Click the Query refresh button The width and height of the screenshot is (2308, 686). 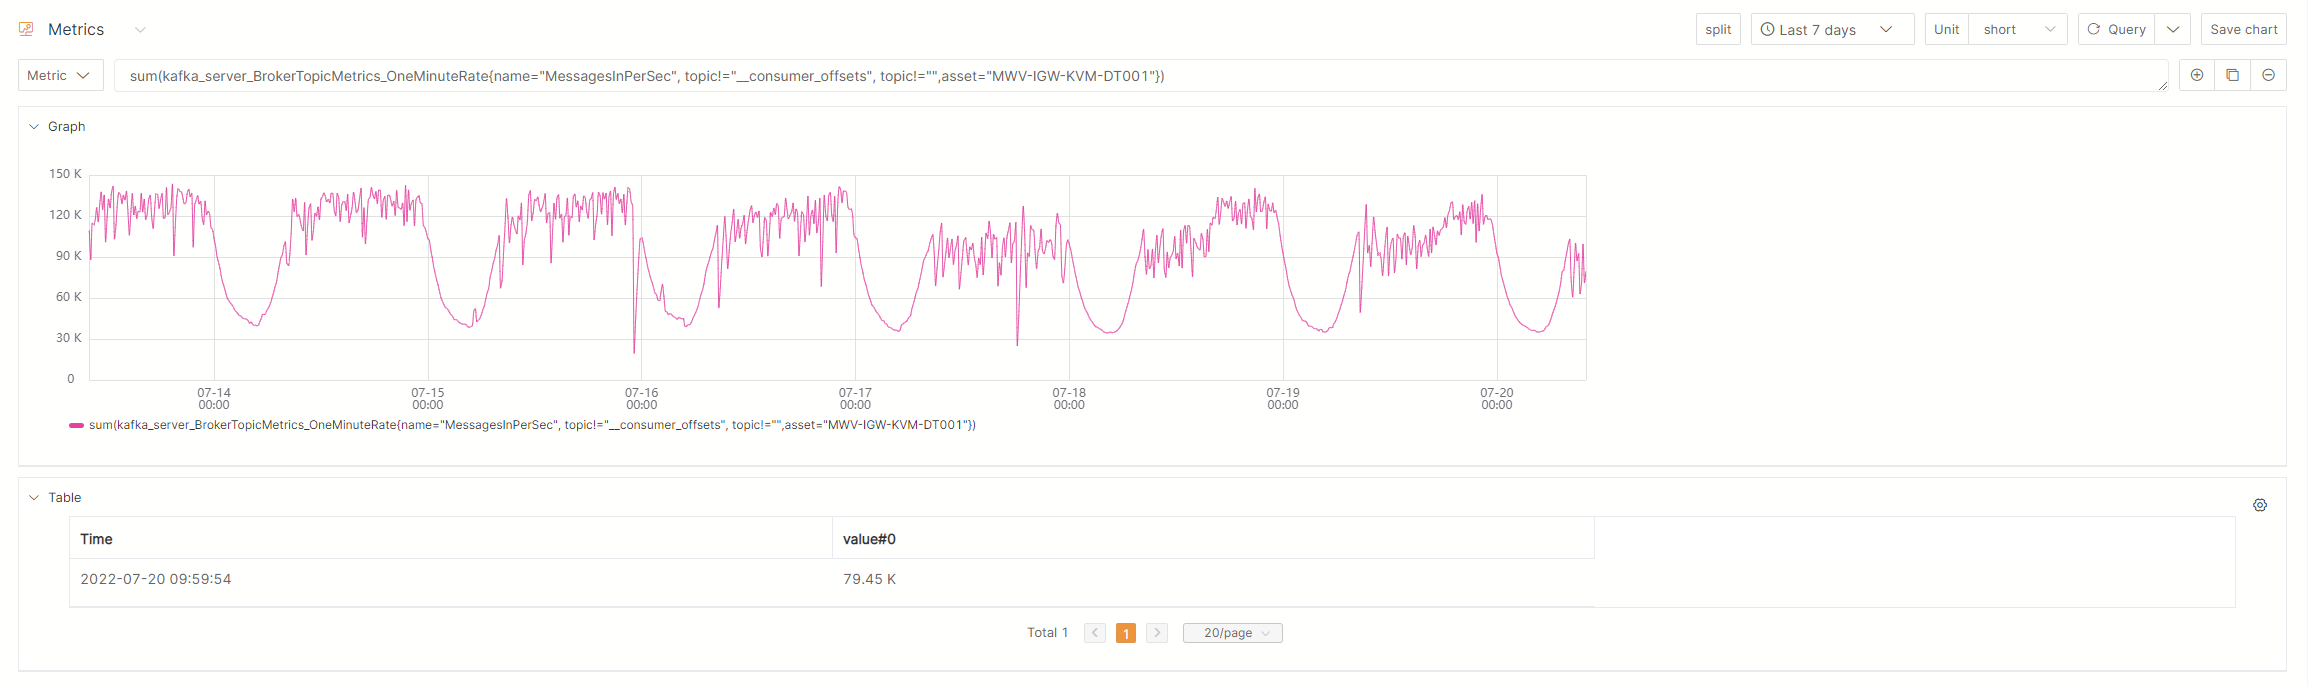(2116, 29)
